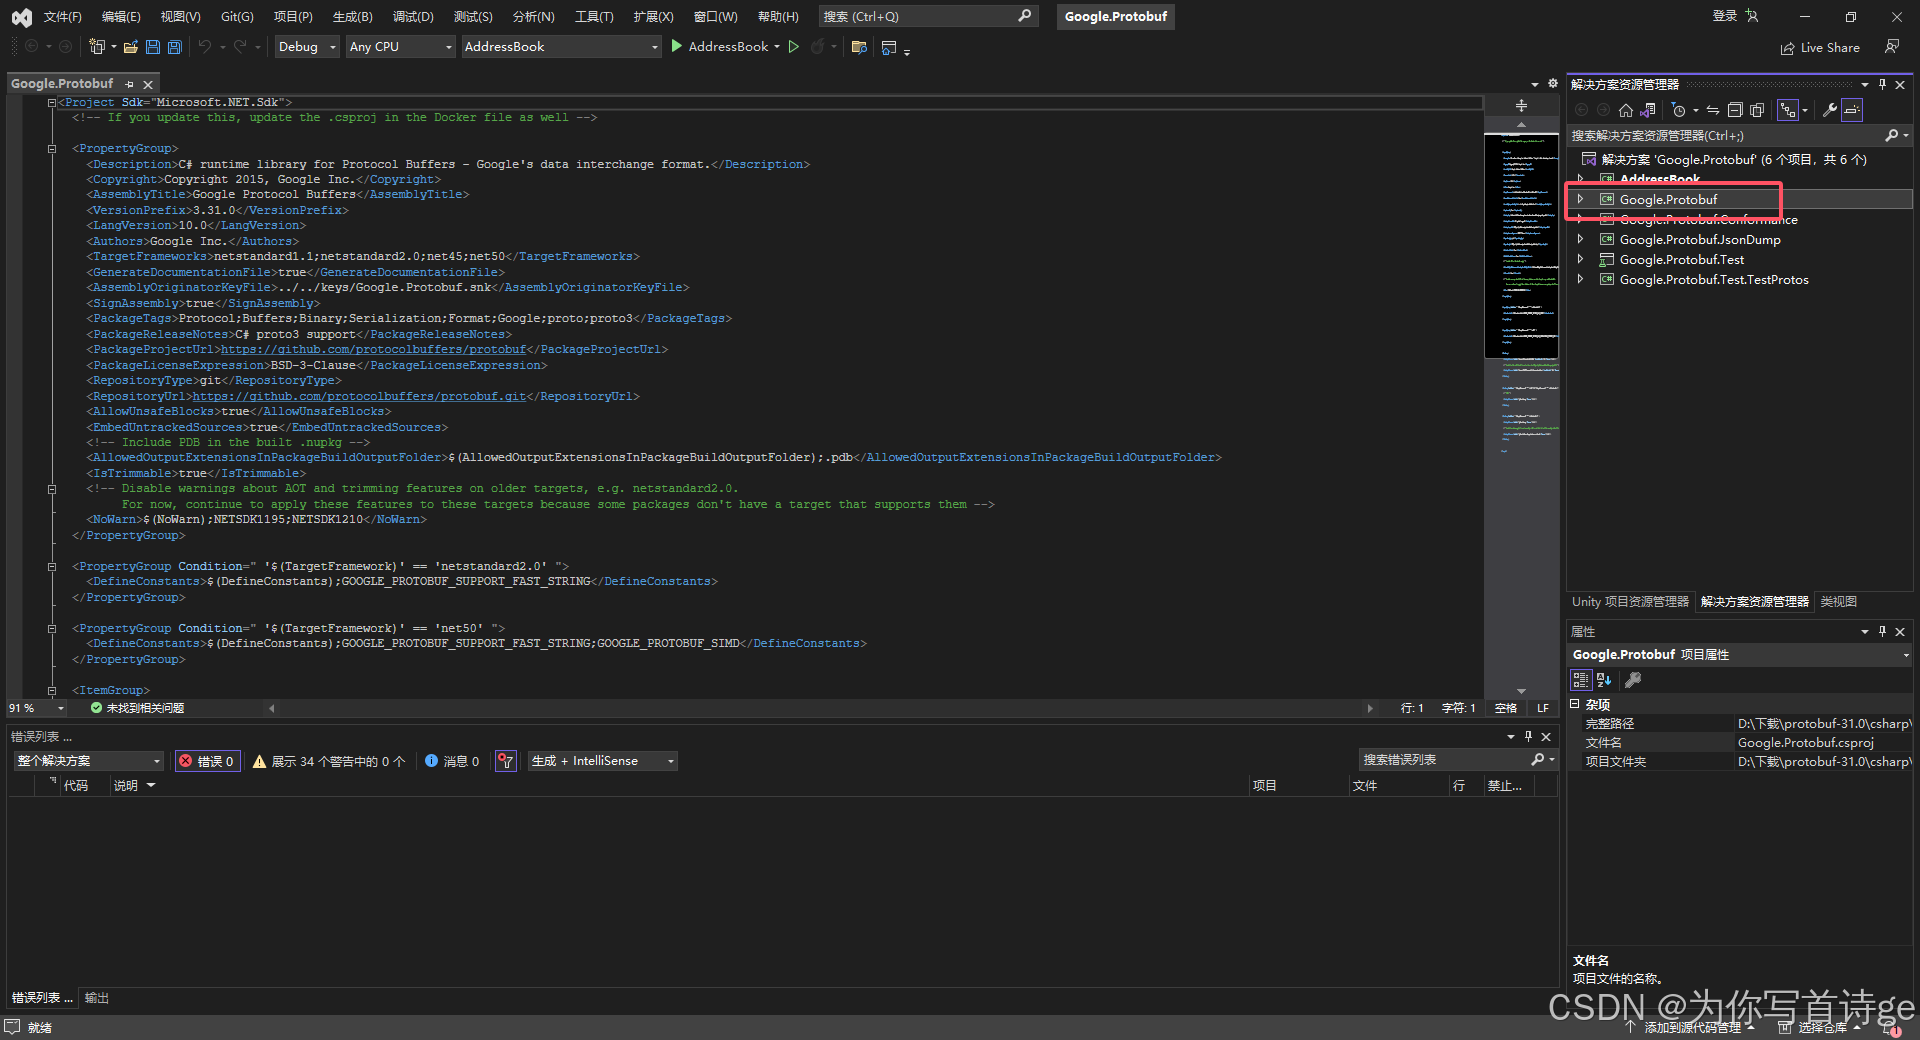
Task: Click the Save All icon
Action: click(x=175, y=47)
